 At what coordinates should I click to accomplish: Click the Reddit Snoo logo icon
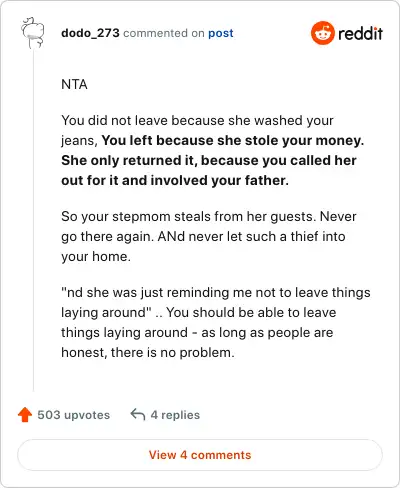(322, 33)
